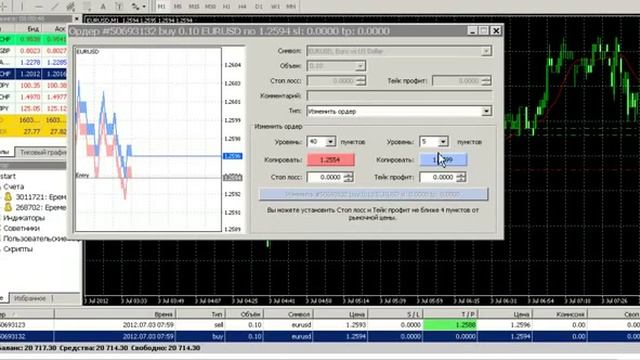Open the Уровень 40 пунктов dropdown
The height and width of the screenshot is (360, 640).
click(330, 142)
